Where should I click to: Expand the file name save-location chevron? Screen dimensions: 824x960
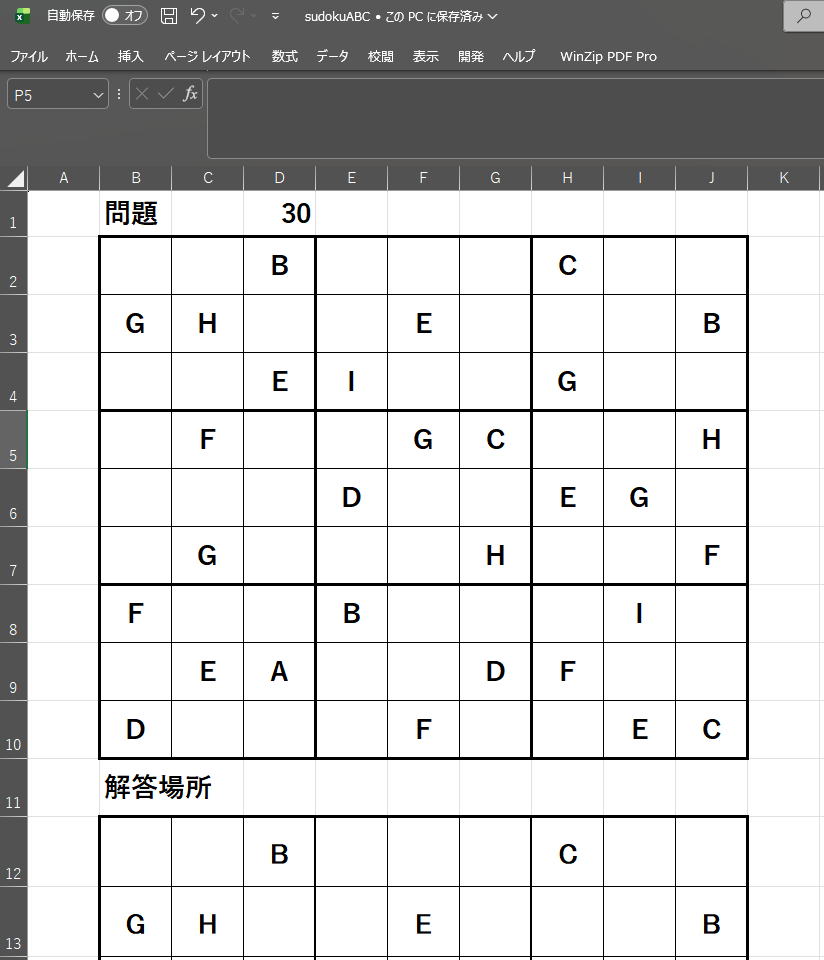click(492, 17)
